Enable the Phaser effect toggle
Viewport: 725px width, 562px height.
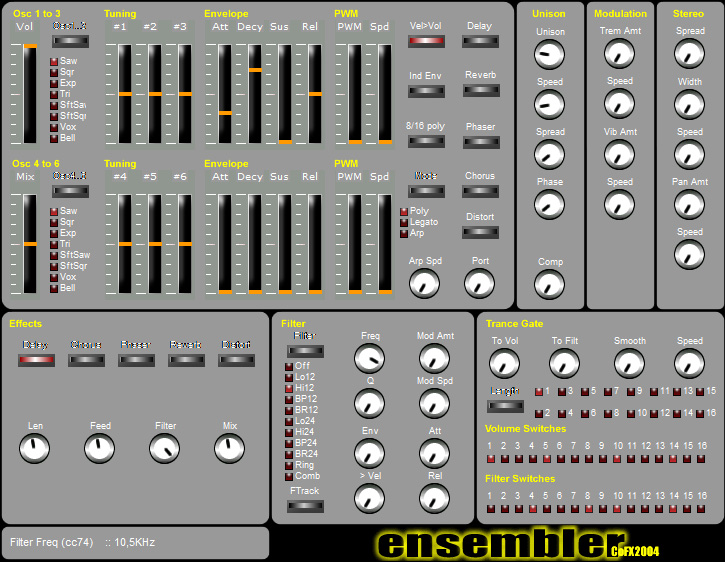click(x=481, y=142)
